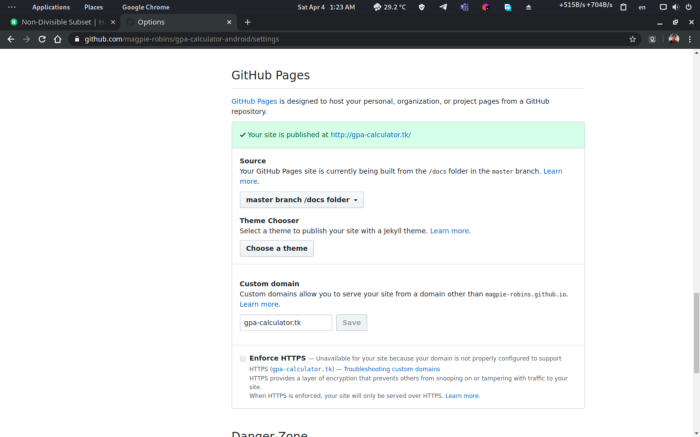Open the weather indicator in top panel
The image size is (700, 437).
(x=389, y=7)
